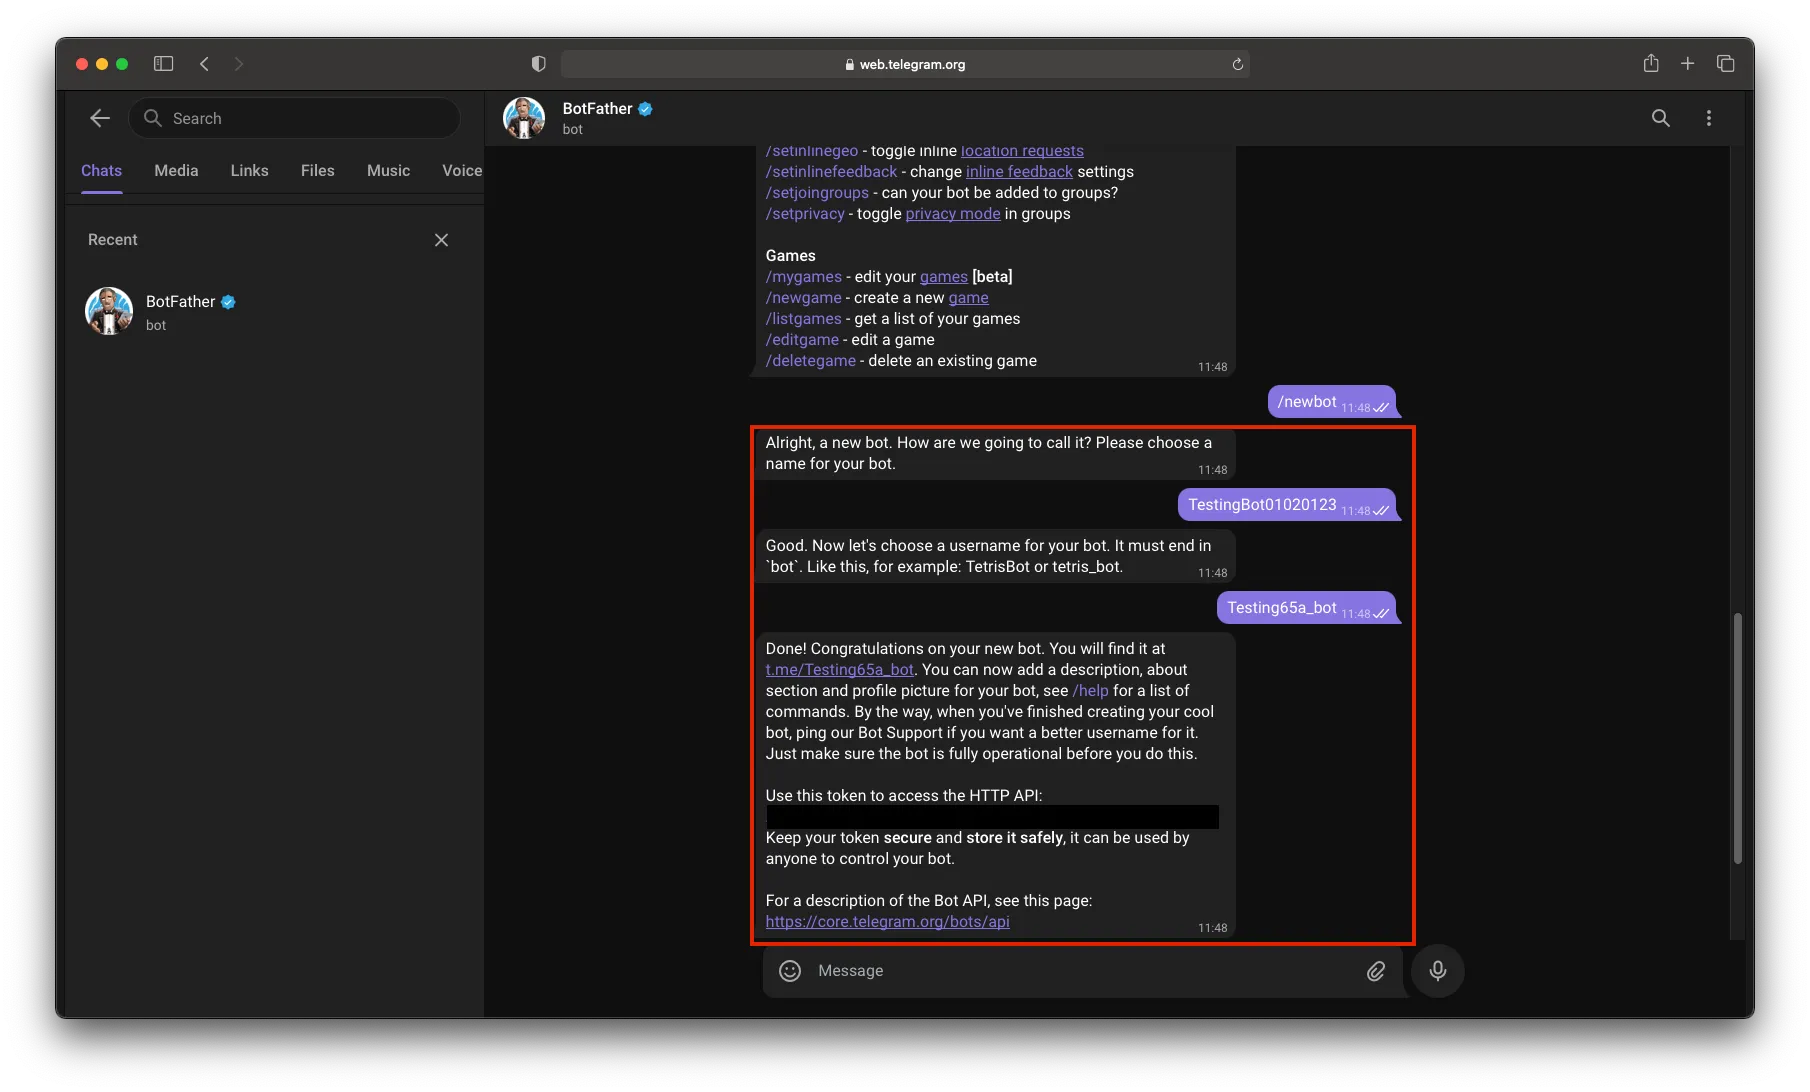Click the /setjoingroups command

pyautogui.click(x=817, y=193)
